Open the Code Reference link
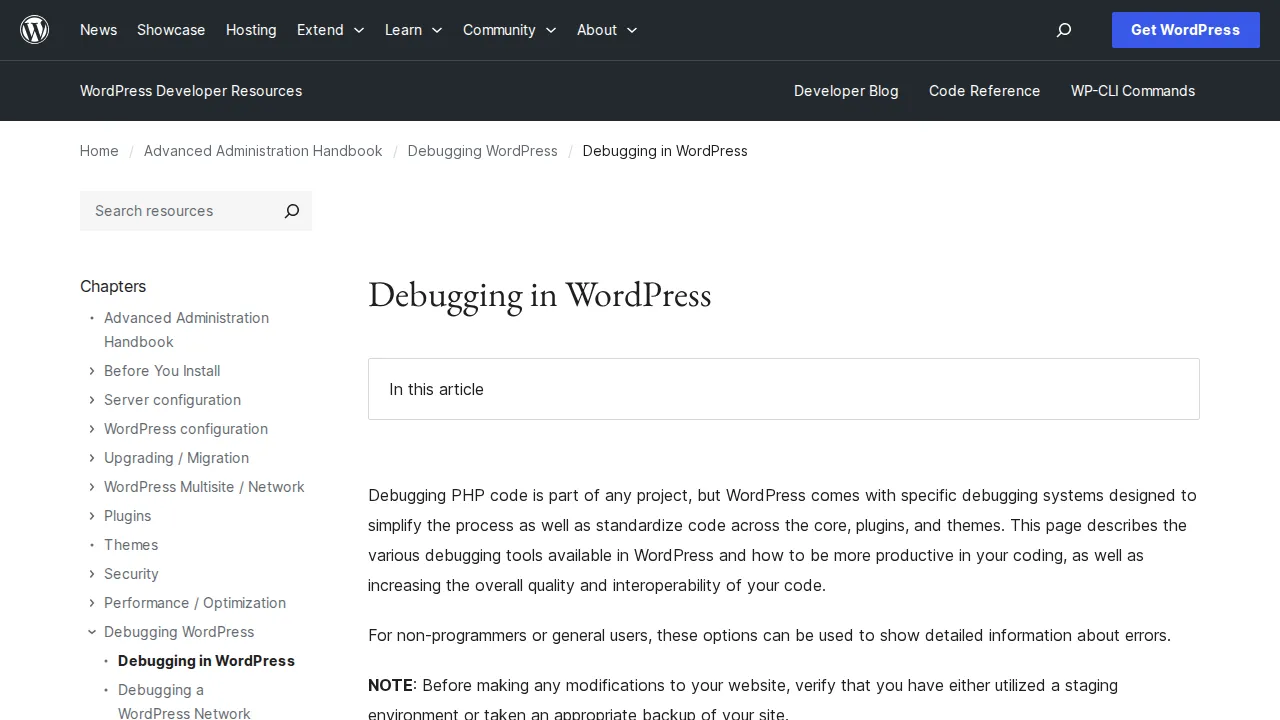The height and width of the screenshot is (720, 1280). point(984,91)
